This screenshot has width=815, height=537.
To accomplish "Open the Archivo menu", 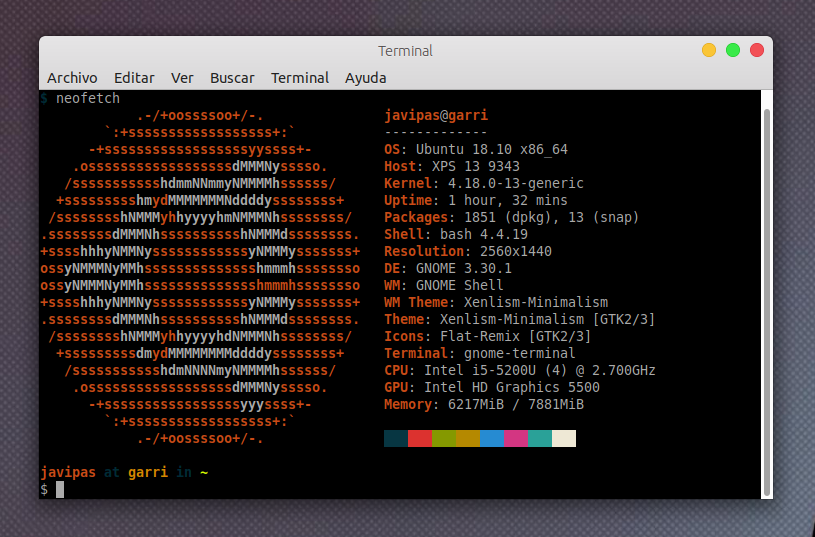I will 72,78.
